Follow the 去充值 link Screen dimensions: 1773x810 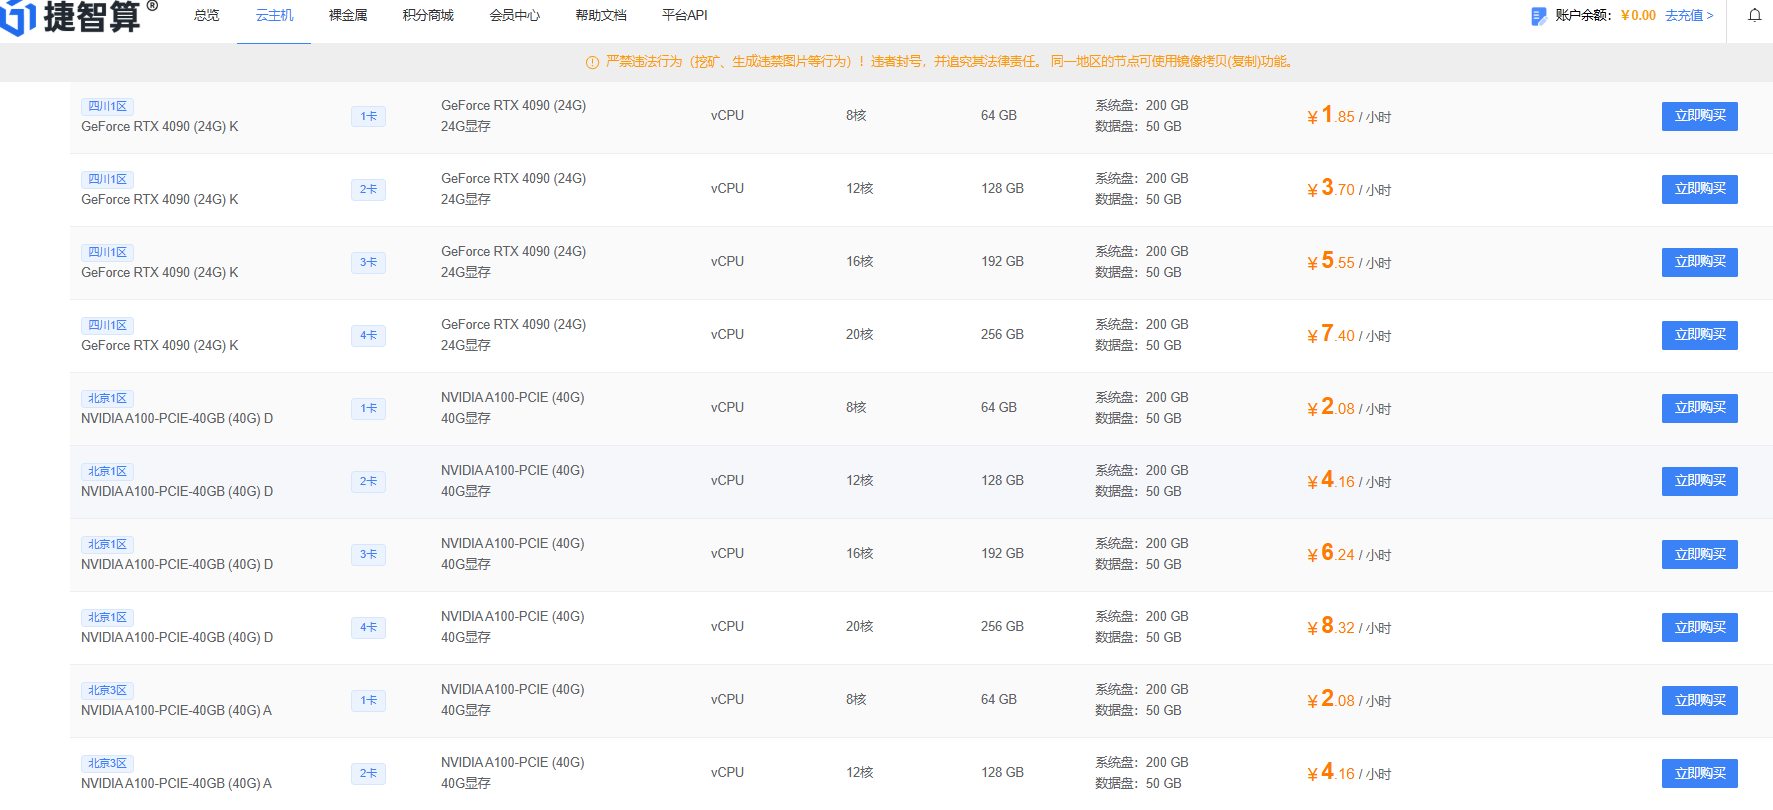tap(1689, 15)
